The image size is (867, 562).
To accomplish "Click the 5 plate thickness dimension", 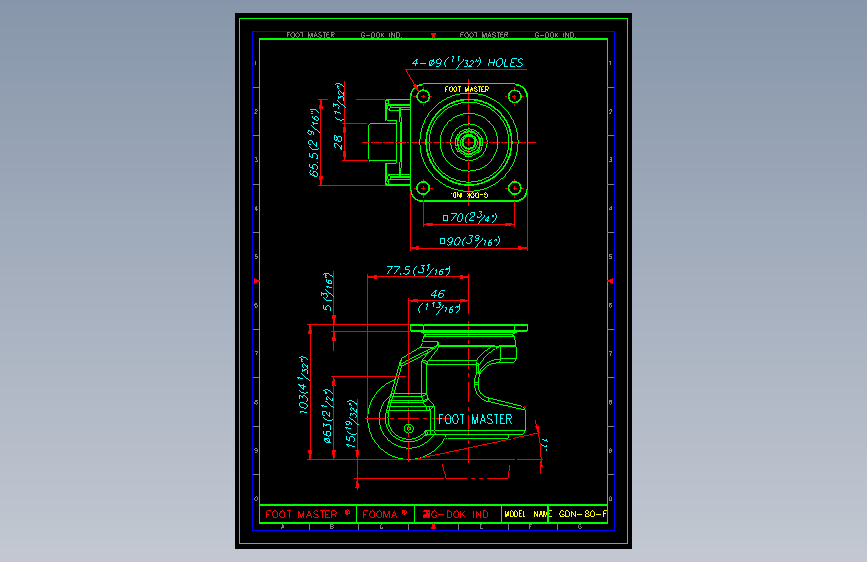I will [327, 291].
